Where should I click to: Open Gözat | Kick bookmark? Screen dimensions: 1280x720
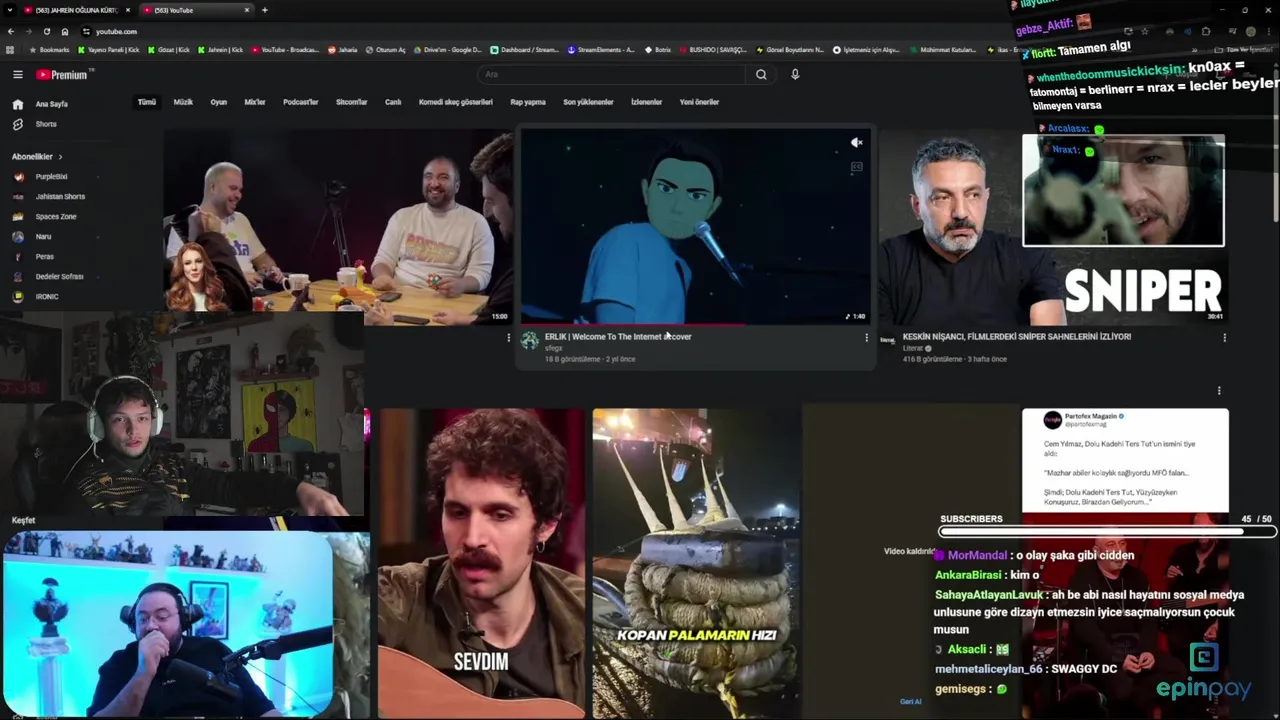pos(169,49)
